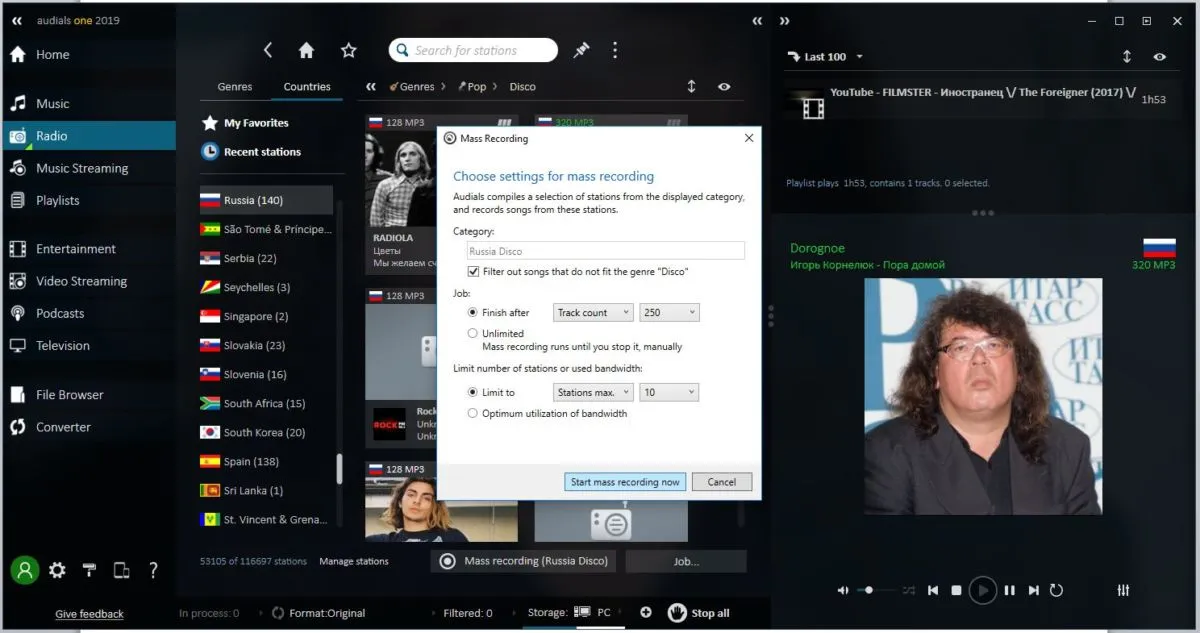Select the Limit to radio option
This screenshot has height=633, width=1200.
473,393
